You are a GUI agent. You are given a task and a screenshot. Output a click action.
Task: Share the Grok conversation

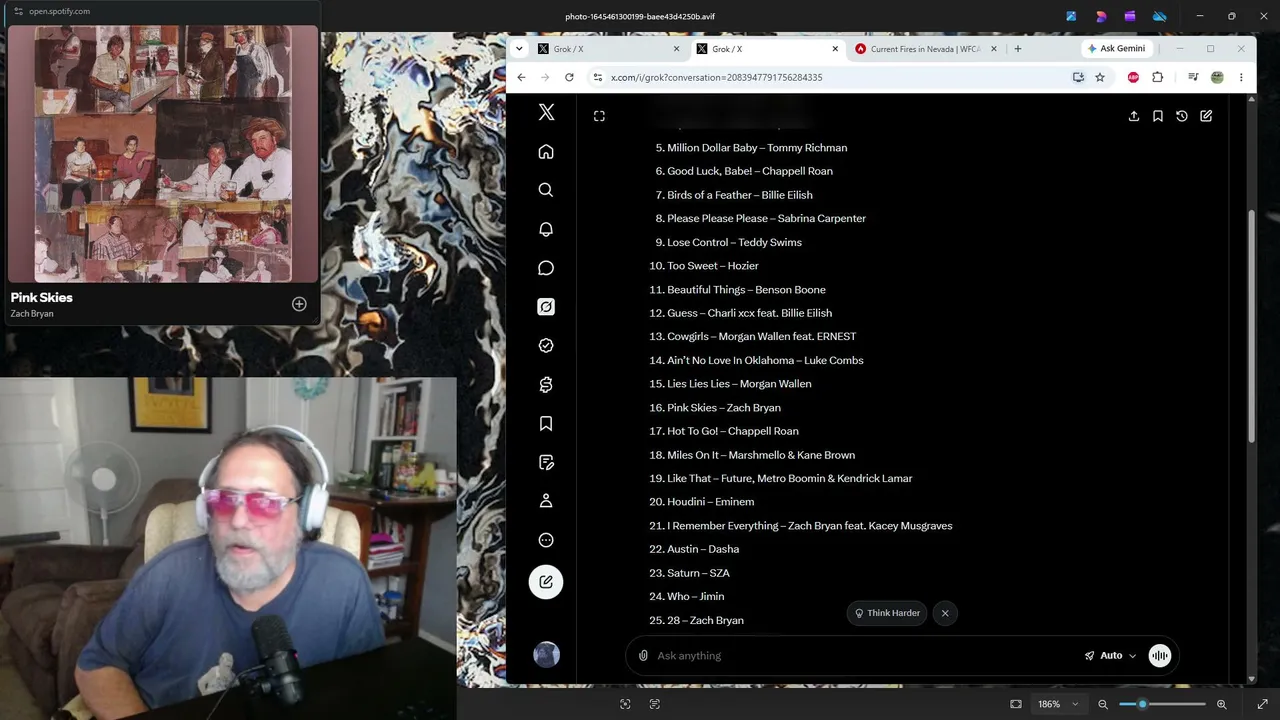1134,116
